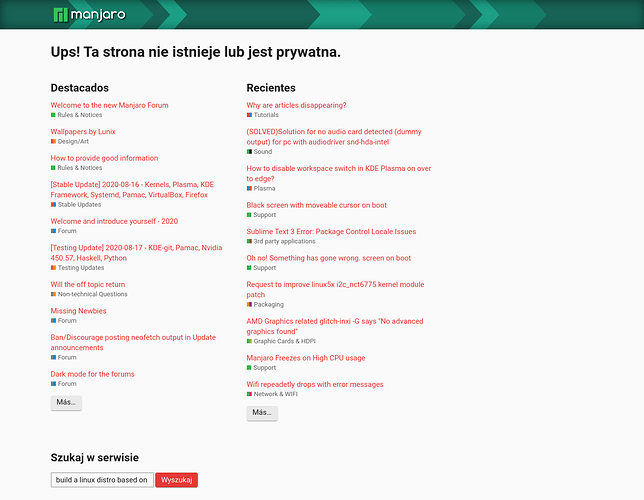The height and width of the screenshot is (500, 644).
Task: Select Forum category under 'Missing Newbies'
Action: (x=64, y=321)
